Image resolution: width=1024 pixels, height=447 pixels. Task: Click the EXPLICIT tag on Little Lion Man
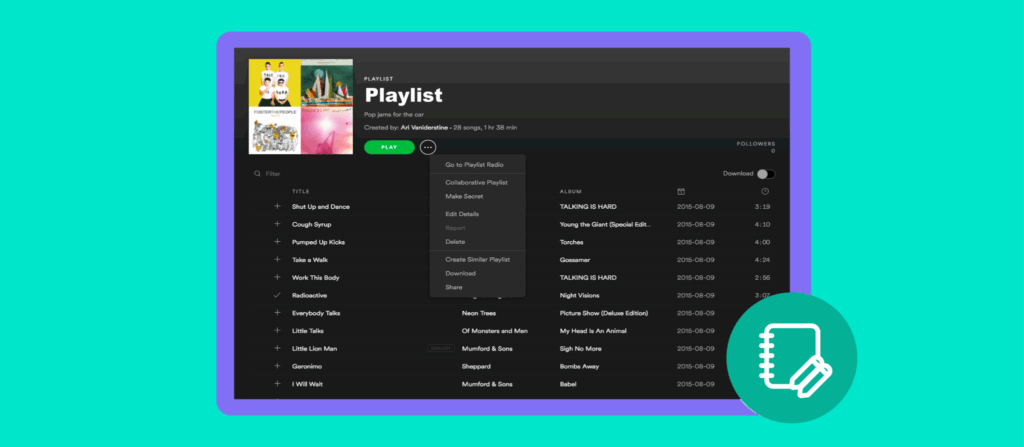(x=441, y=348)
